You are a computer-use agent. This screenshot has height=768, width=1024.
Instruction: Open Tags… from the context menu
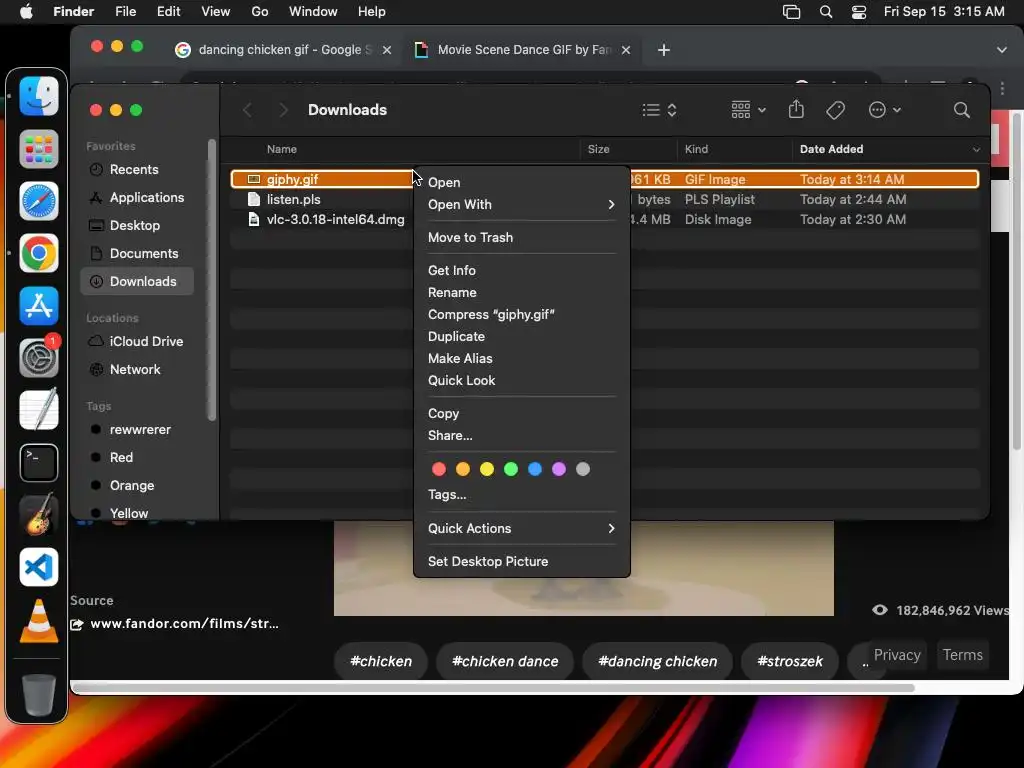(521, 494)
